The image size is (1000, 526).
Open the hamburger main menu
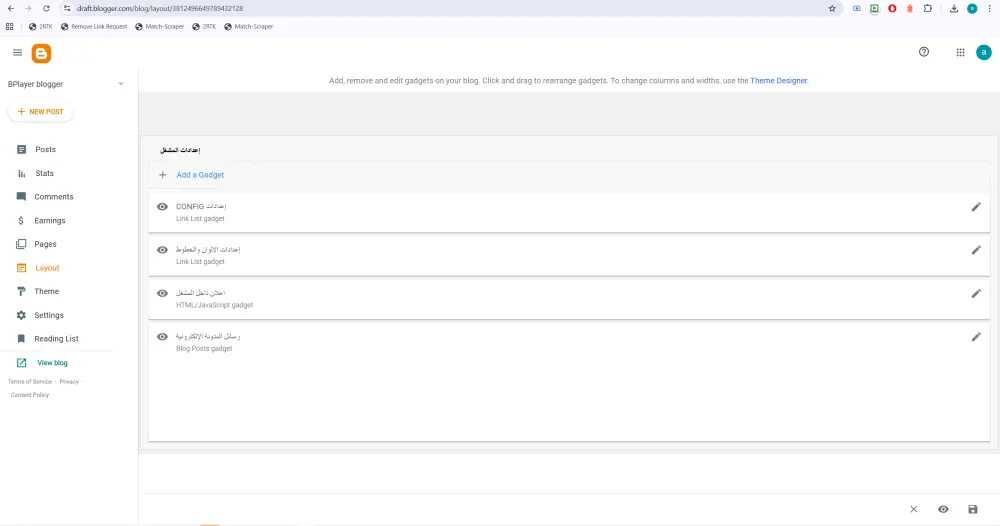pos(17,52)
